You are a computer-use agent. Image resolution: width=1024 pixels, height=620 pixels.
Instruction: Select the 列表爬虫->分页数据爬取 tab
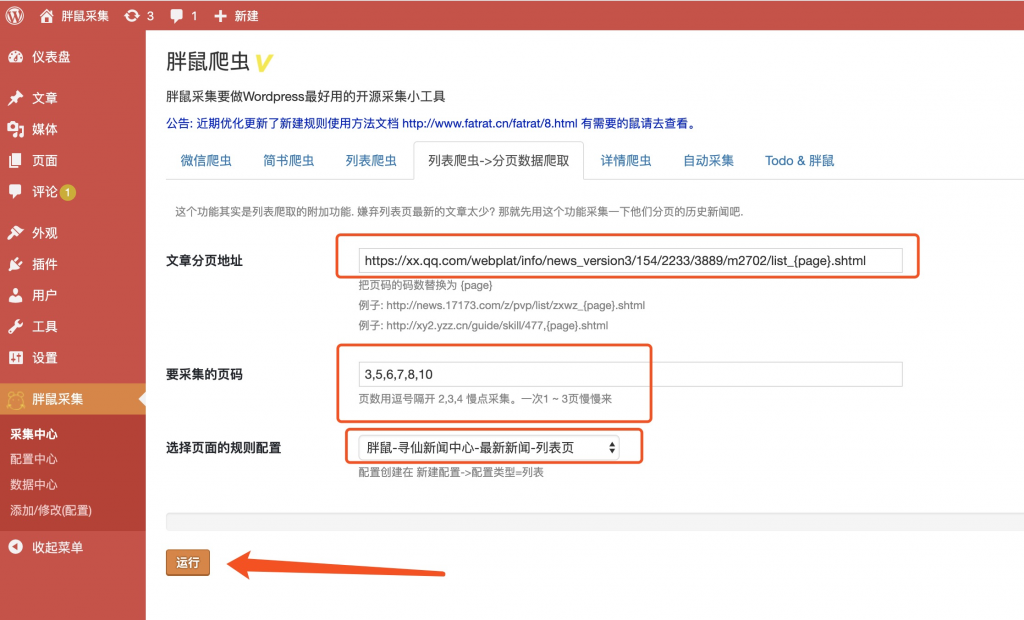click(x=498, y=161)
